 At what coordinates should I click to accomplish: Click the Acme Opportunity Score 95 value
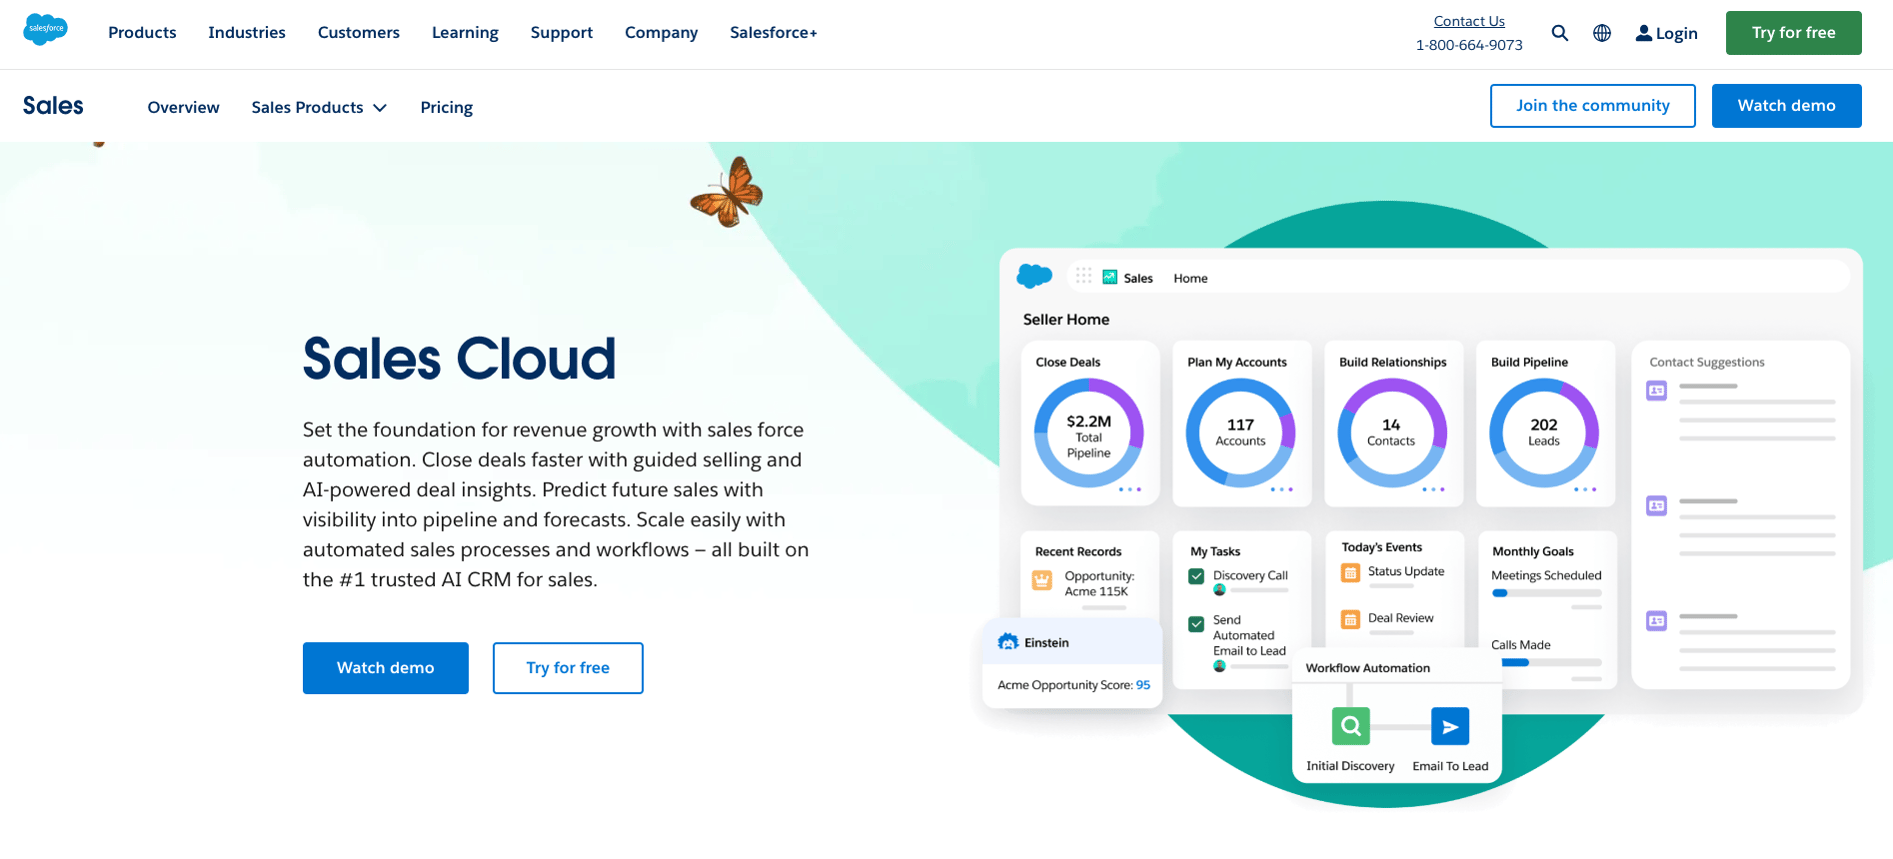pos(1143,685)
